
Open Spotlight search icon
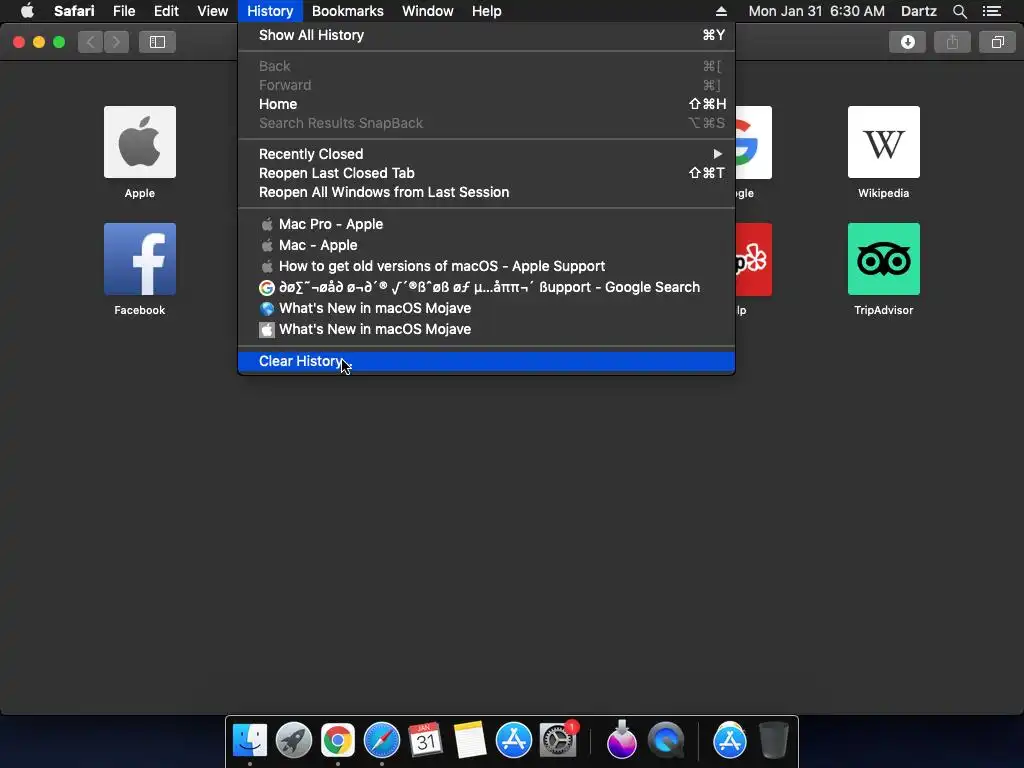point(959,11)
